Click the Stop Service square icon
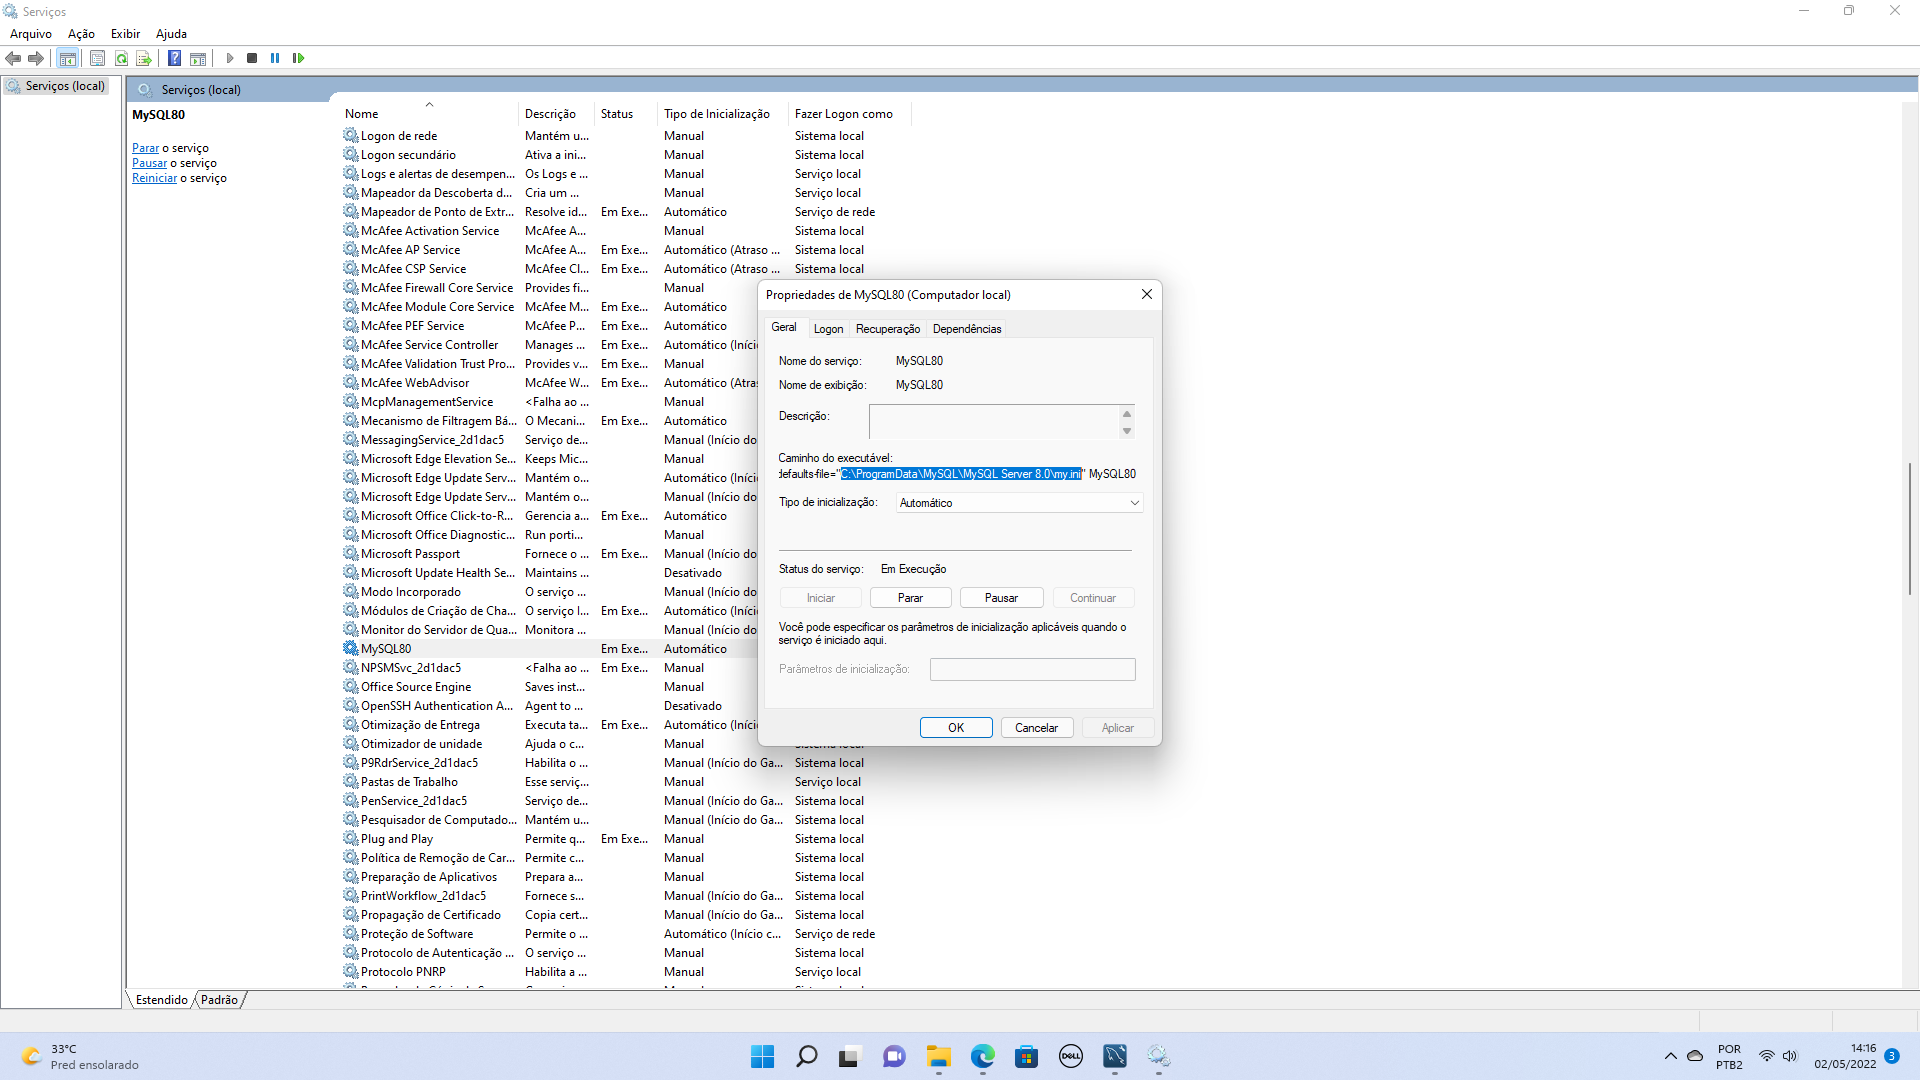 click(252, 58)
